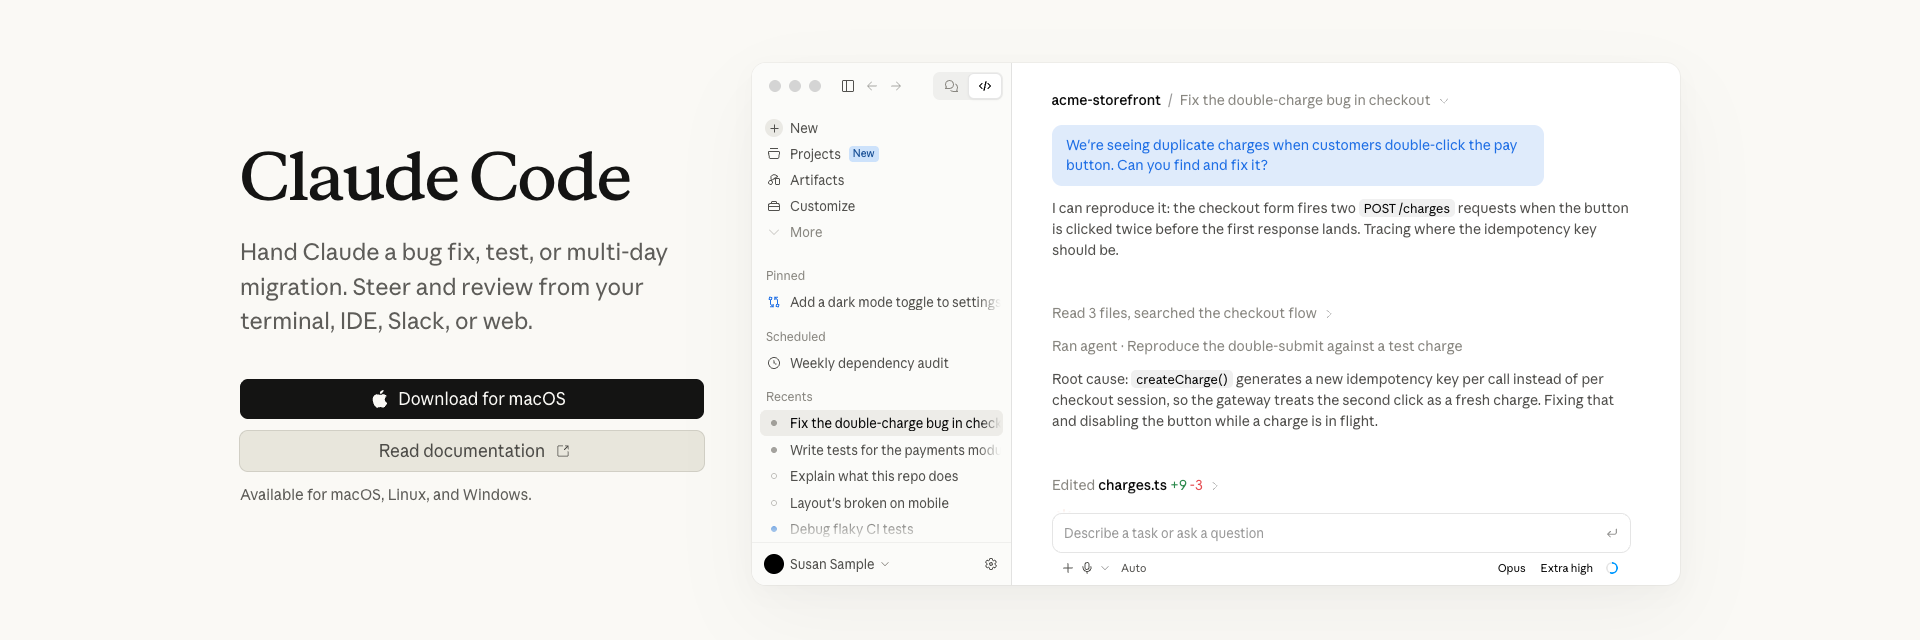Change Extra high effort setting
Viewport: 1920px width, 640px height.
(x=1566, y=568)
